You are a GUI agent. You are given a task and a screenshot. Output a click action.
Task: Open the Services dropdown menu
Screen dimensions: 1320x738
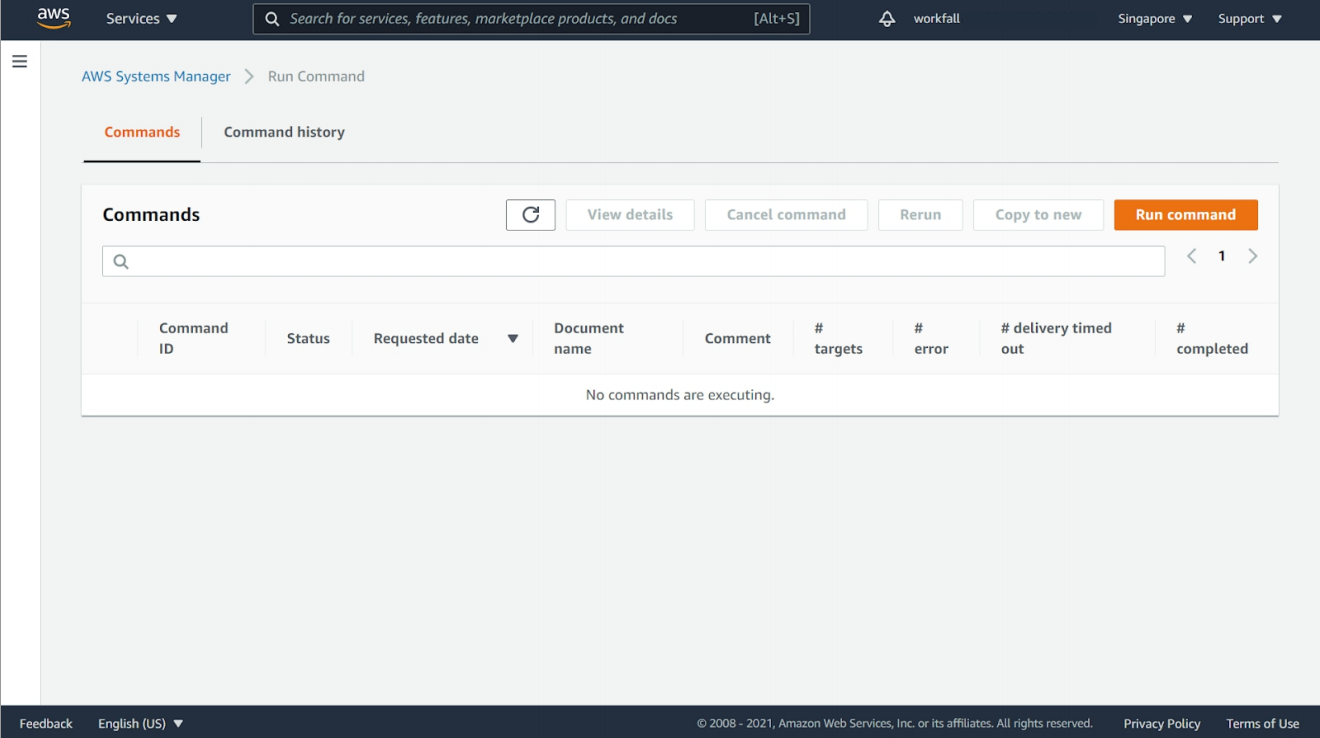coord(142,19)
